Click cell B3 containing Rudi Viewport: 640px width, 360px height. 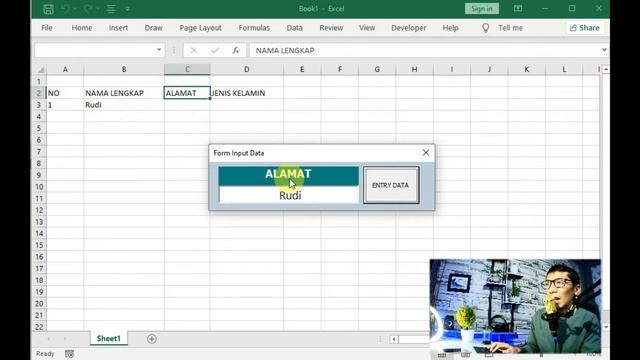(124, 105)
